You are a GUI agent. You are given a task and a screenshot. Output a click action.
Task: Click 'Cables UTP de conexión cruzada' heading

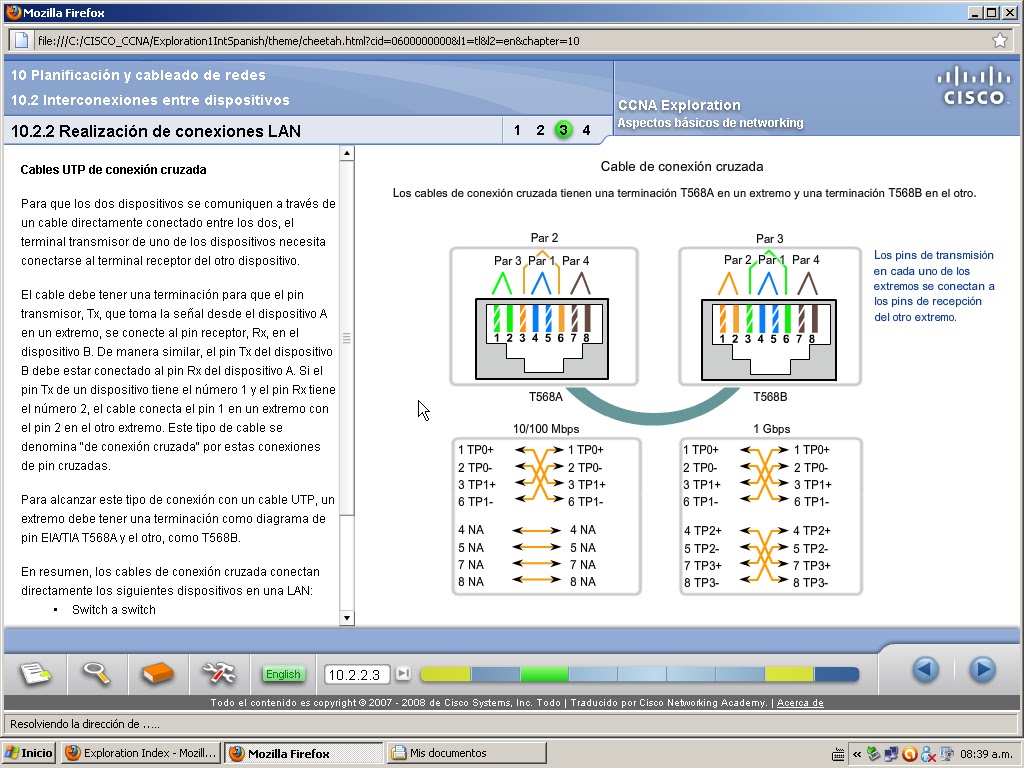pyautogui.click(x=113, y=170)
